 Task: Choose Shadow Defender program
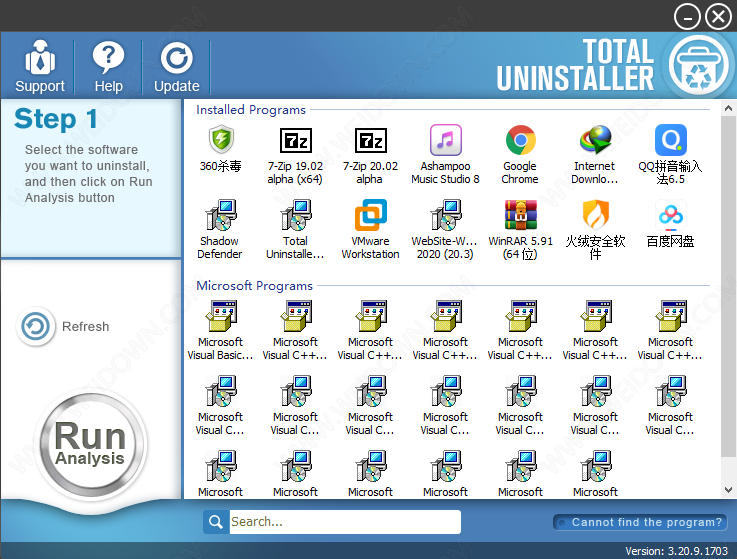[220, 229]
